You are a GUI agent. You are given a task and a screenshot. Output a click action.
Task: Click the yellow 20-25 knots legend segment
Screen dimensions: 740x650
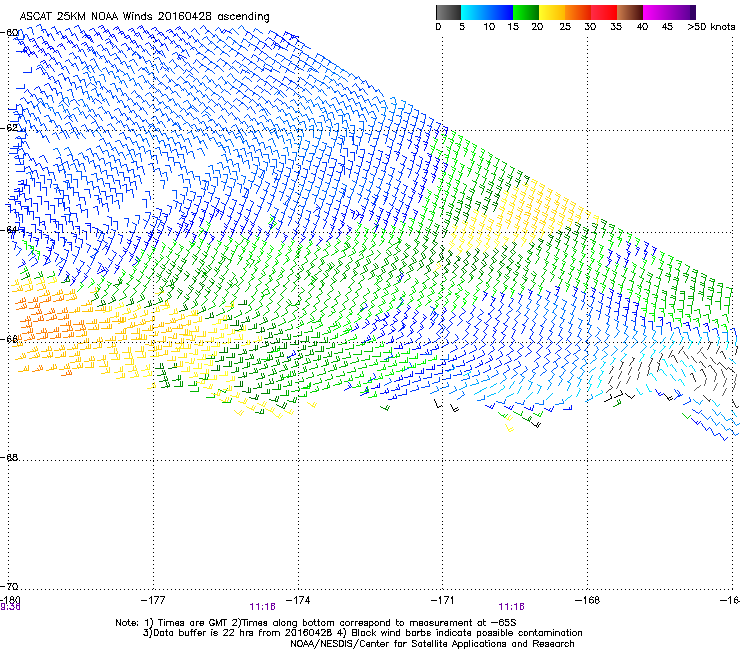552,12
